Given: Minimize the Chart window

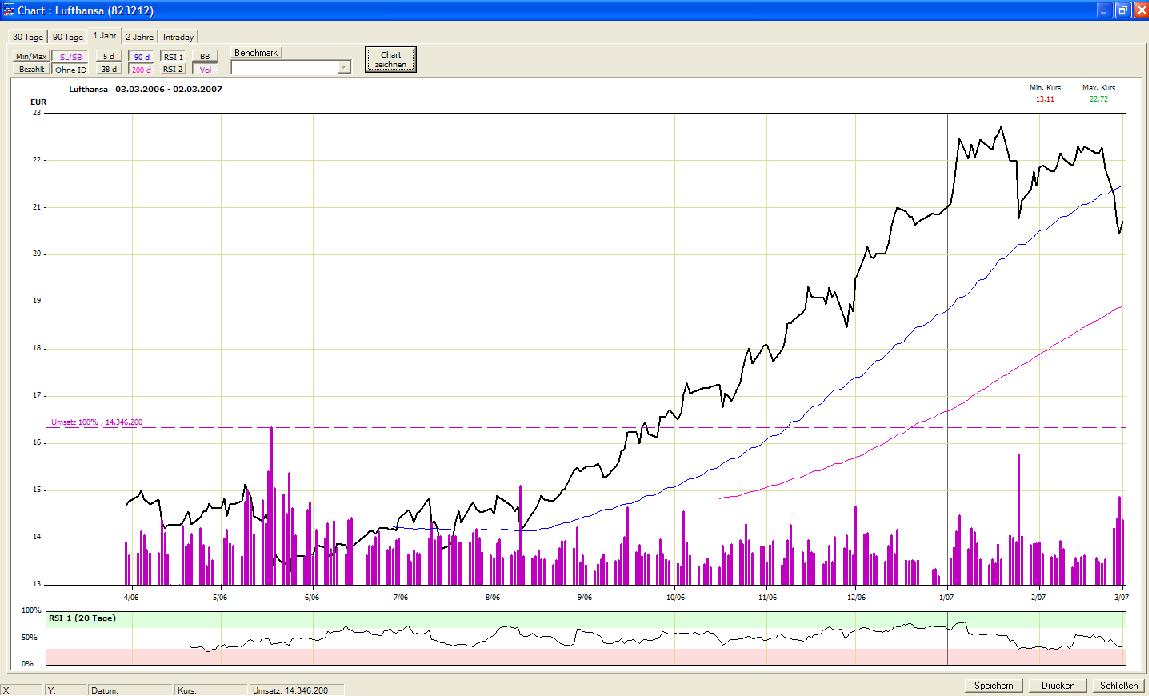Looking at the screenshot, I should [1104, 10].
